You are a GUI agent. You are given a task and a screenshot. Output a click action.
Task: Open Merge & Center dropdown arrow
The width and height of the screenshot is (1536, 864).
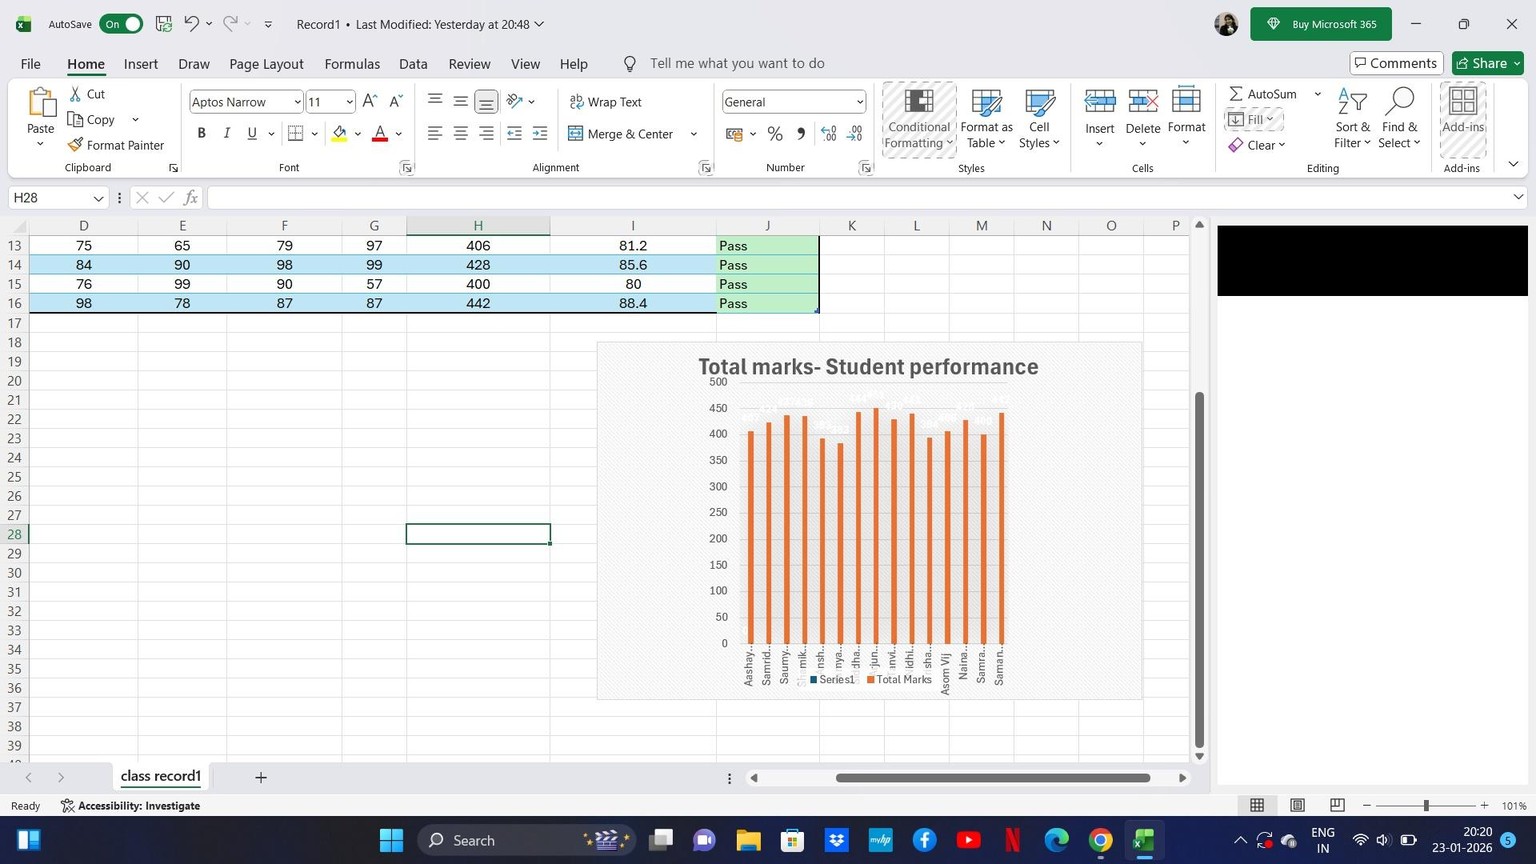click(694, 134)
